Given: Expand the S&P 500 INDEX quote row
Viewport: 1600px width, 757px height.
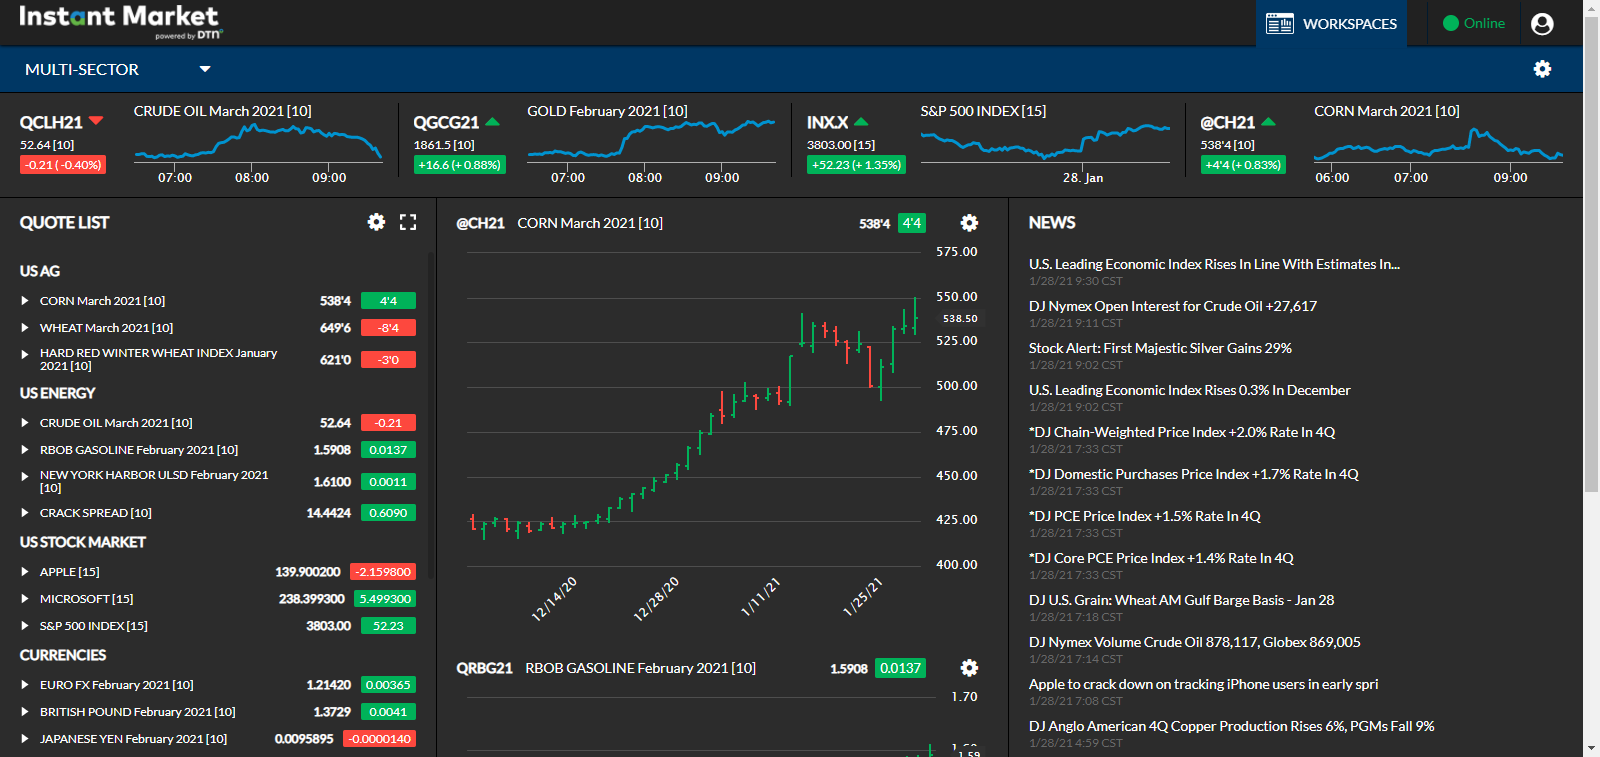Looking at the screenshot, I should pos(25,626).
